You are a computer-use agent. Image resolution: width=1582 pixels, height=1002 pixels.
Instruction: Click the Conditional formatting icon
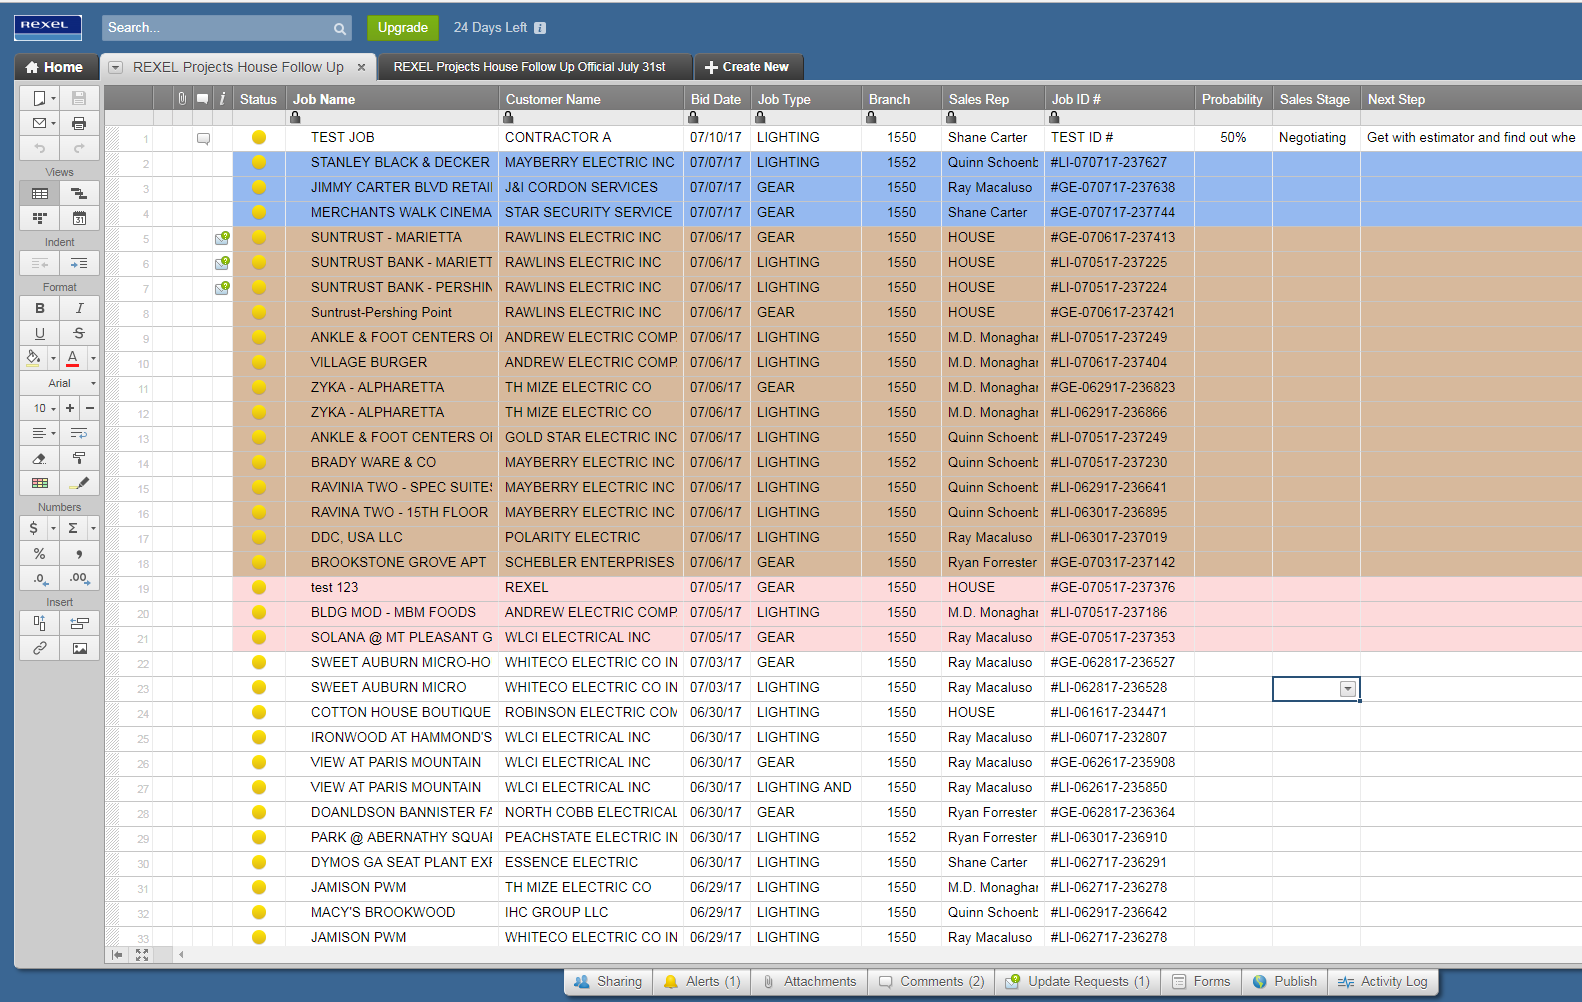coord(39,483)
